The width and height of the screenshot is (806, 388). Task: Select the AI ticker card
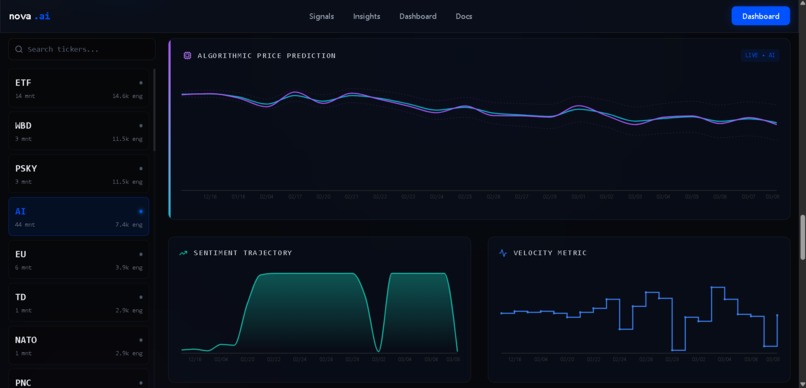coord(79,216)
